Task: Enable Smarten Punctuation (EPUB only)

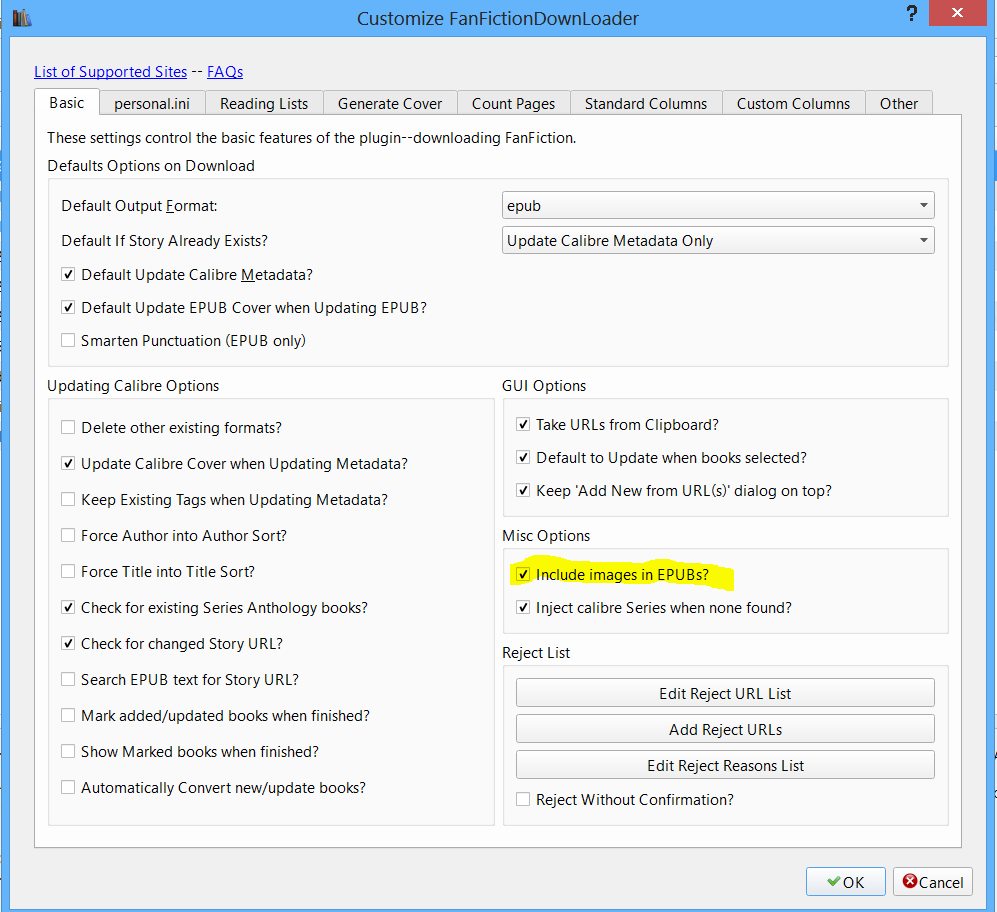Action: point(68,341)
